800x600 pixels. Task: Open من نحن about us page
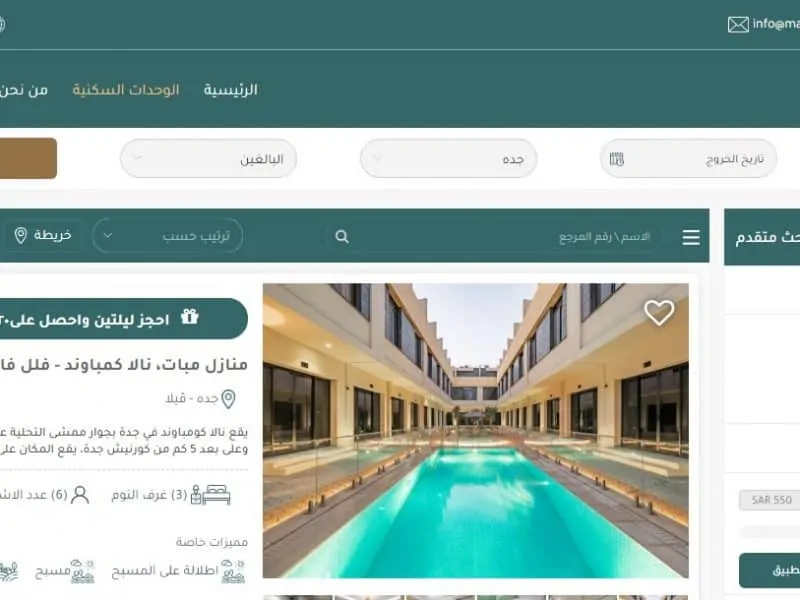coord(24,90)
